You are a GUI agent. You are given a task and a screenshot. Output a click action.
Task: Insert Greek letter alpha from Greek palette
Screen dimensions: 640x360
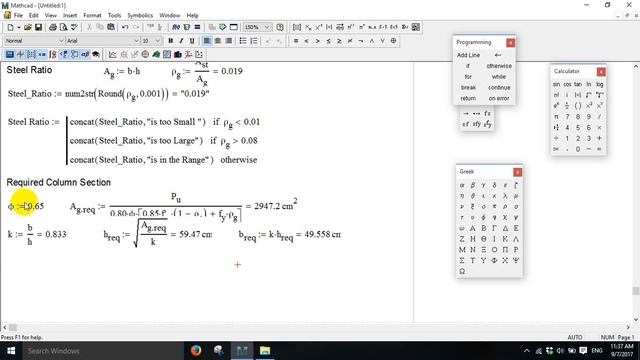click(462, 185)
